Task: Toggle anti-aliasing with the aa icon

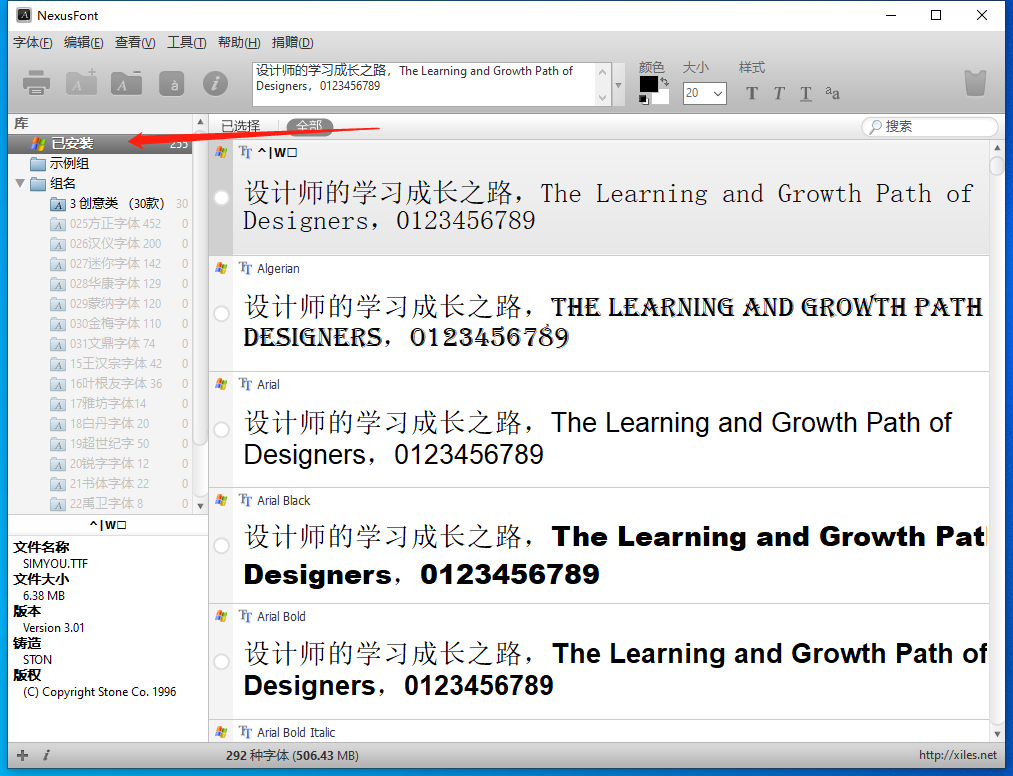Action: click(832, 93)
